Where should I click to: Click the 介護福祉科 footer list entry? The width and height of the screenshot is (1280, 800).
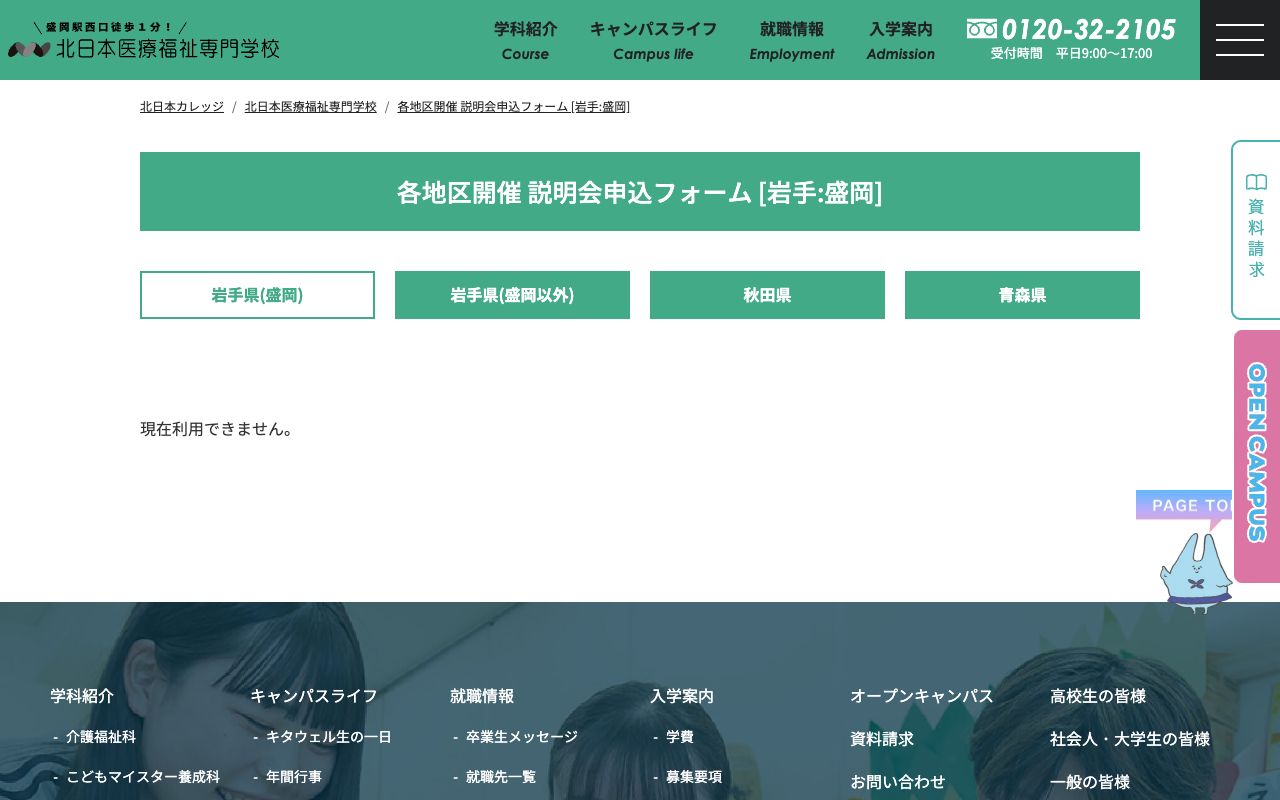point(101,737)
